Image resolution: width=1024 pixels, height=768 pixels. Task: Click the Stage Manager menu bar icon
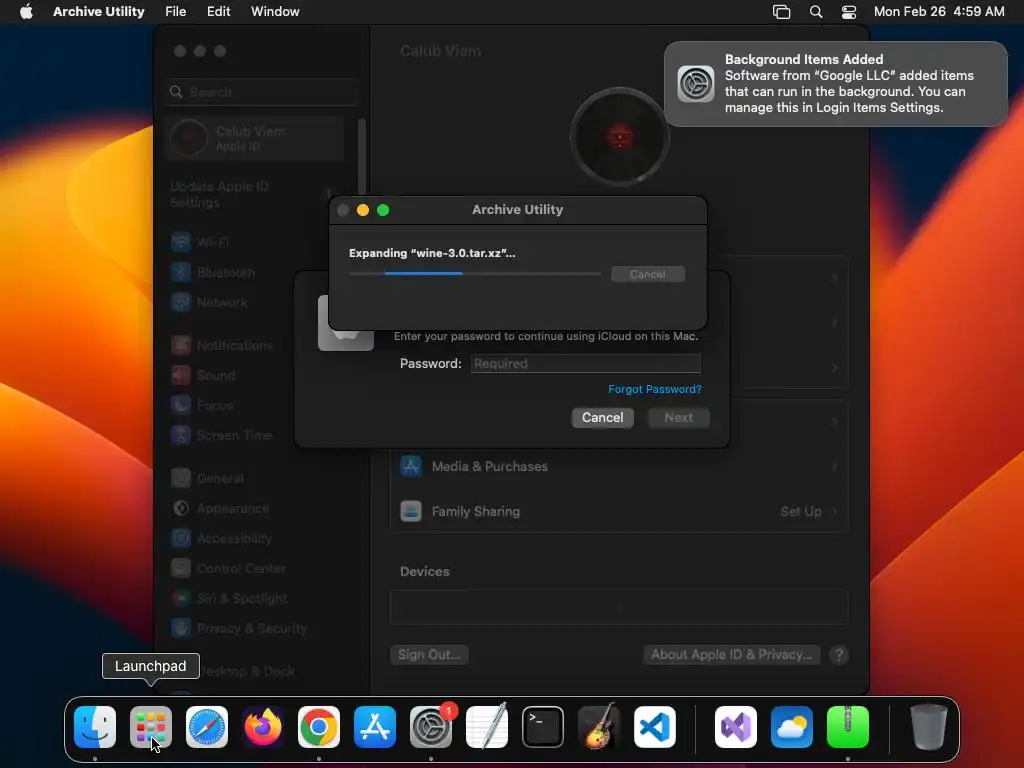pyautogui.click(x=781, y=12)
